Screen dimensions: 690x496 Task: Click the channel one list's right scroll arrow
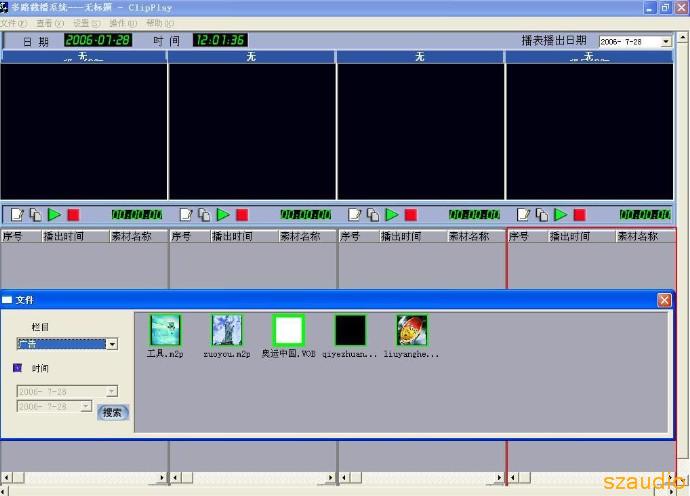162,478
